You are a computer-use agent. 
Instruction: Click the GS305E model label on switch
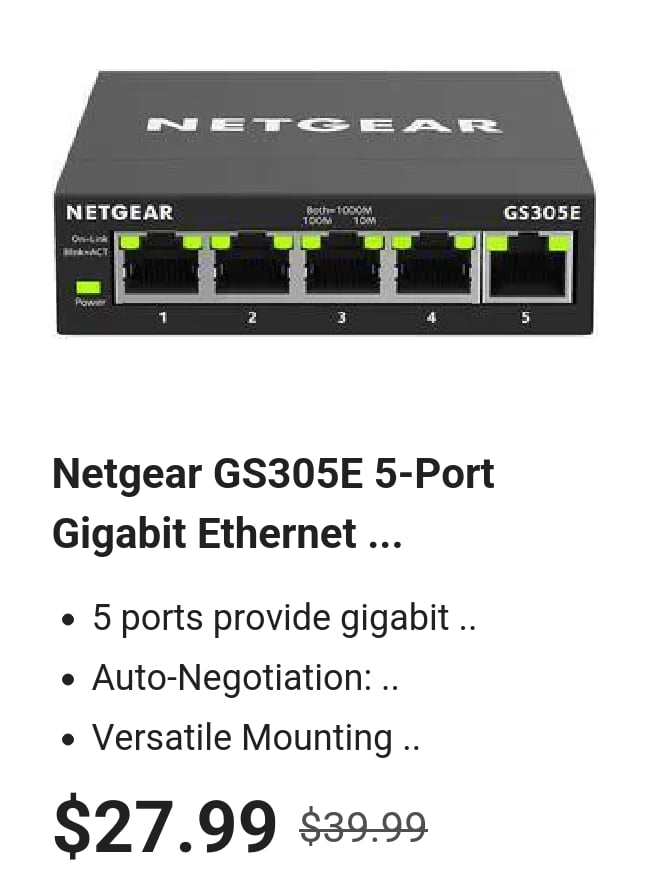click(x=541, y=213)
